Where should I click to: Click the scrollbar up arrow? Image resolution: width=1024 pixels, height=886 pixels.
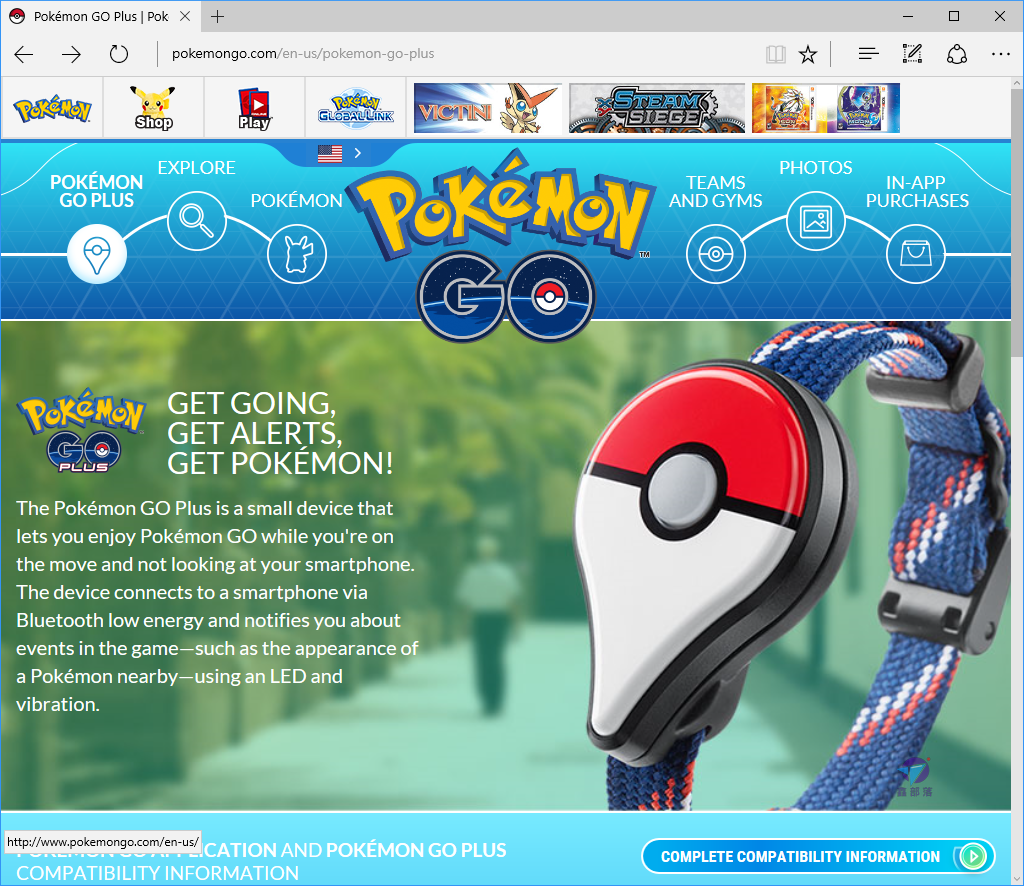1017,84
